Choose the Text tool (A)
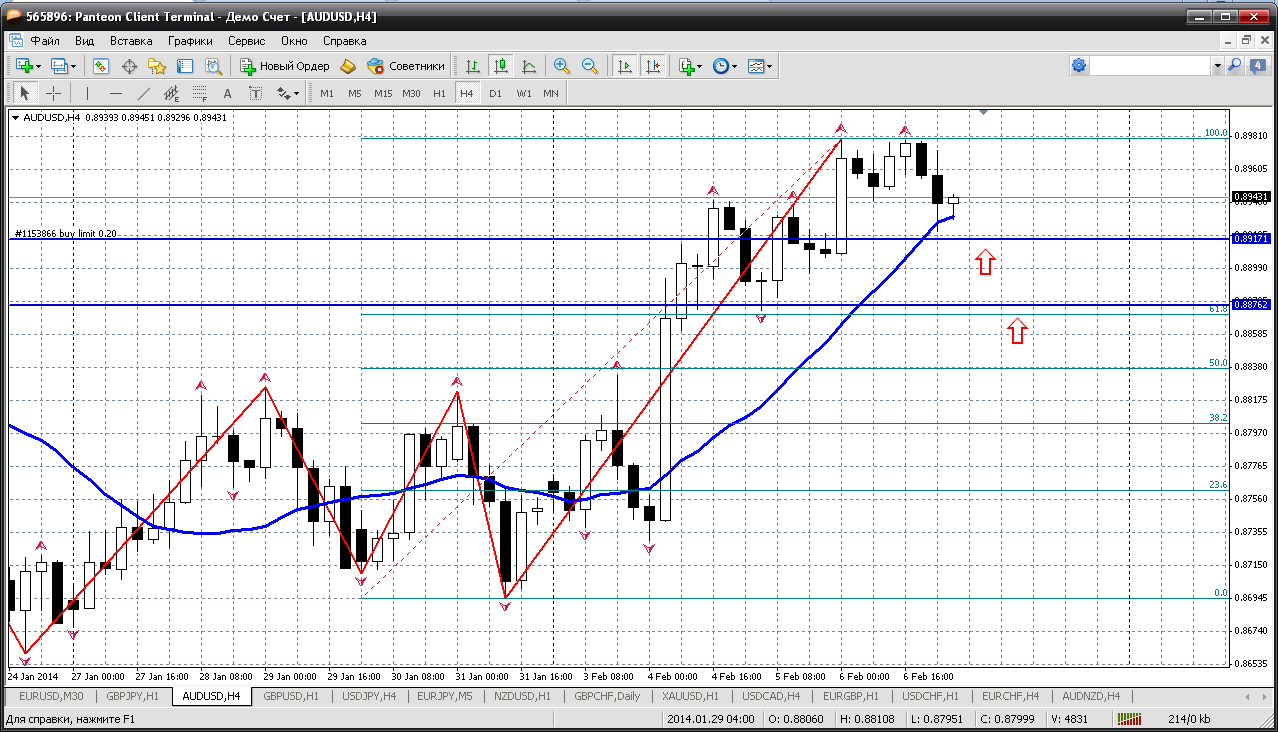 [x=228, y=93]
